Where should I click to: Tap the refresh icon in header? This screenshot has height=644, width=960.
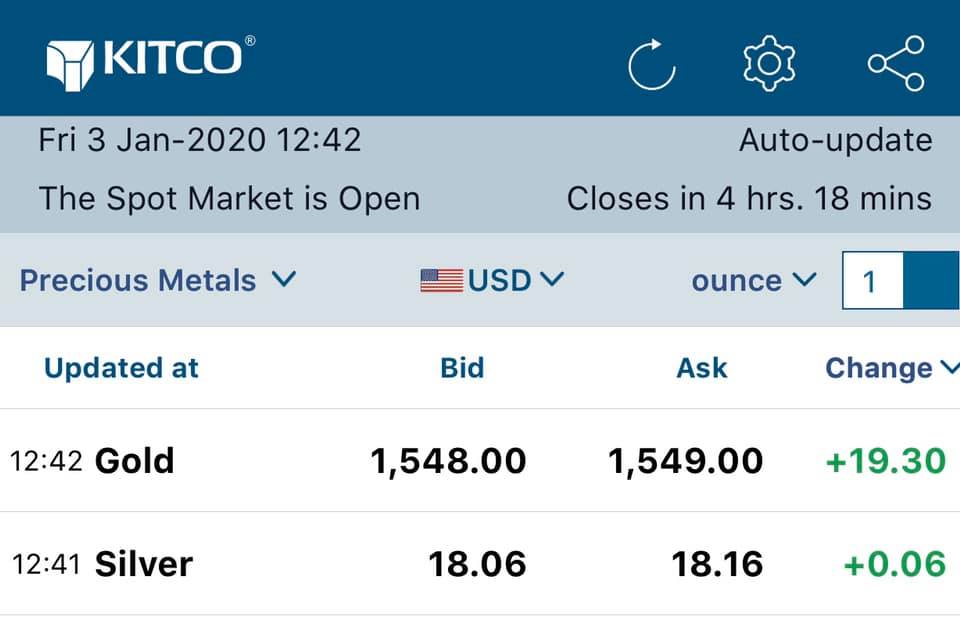652,63
